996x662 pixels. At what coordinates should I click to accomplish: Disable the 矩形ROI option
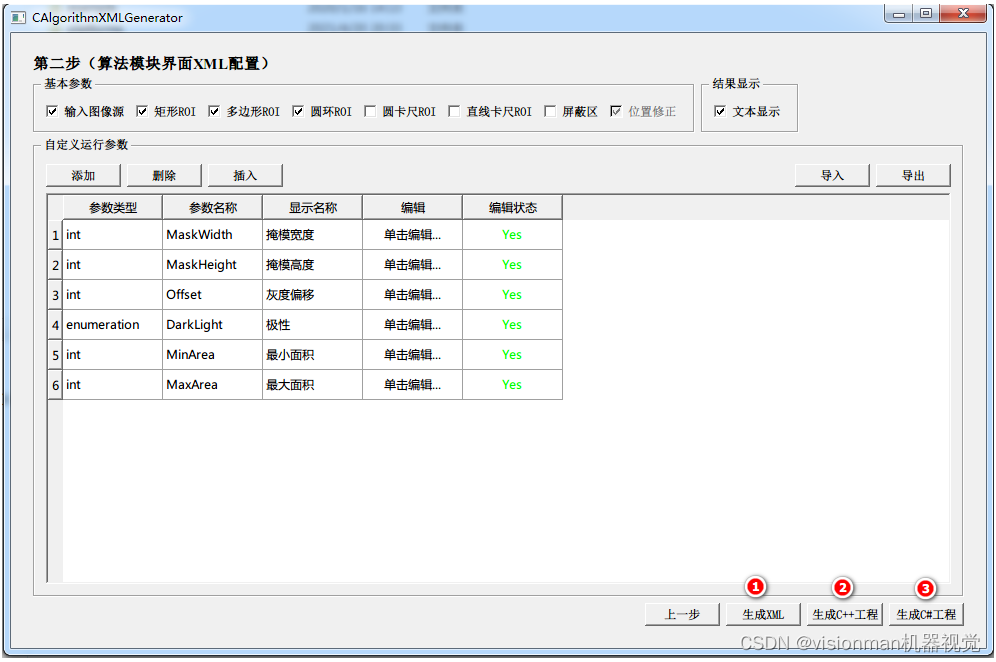click(143, 111)
